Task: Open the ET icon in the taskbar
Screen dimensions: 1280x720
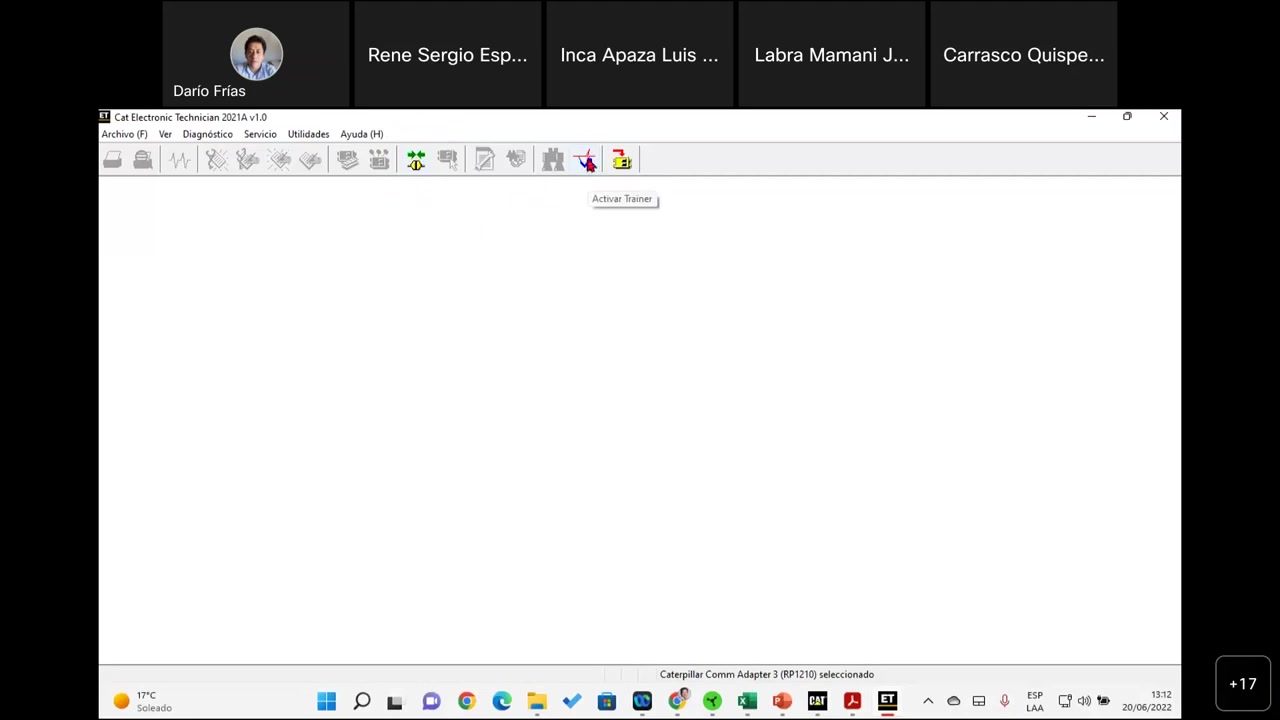Action: [887, 700]
